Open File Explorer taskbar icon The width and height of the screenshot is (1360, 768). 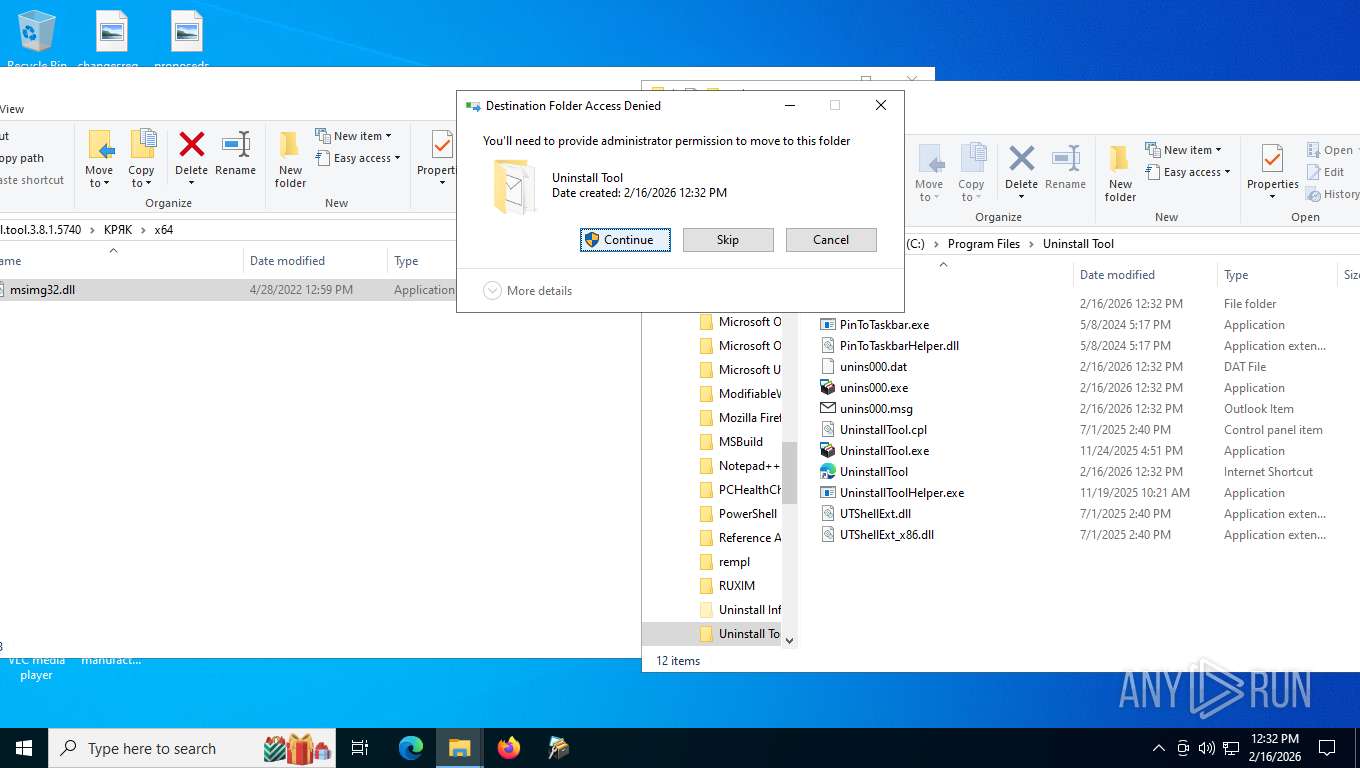[459, 748]
